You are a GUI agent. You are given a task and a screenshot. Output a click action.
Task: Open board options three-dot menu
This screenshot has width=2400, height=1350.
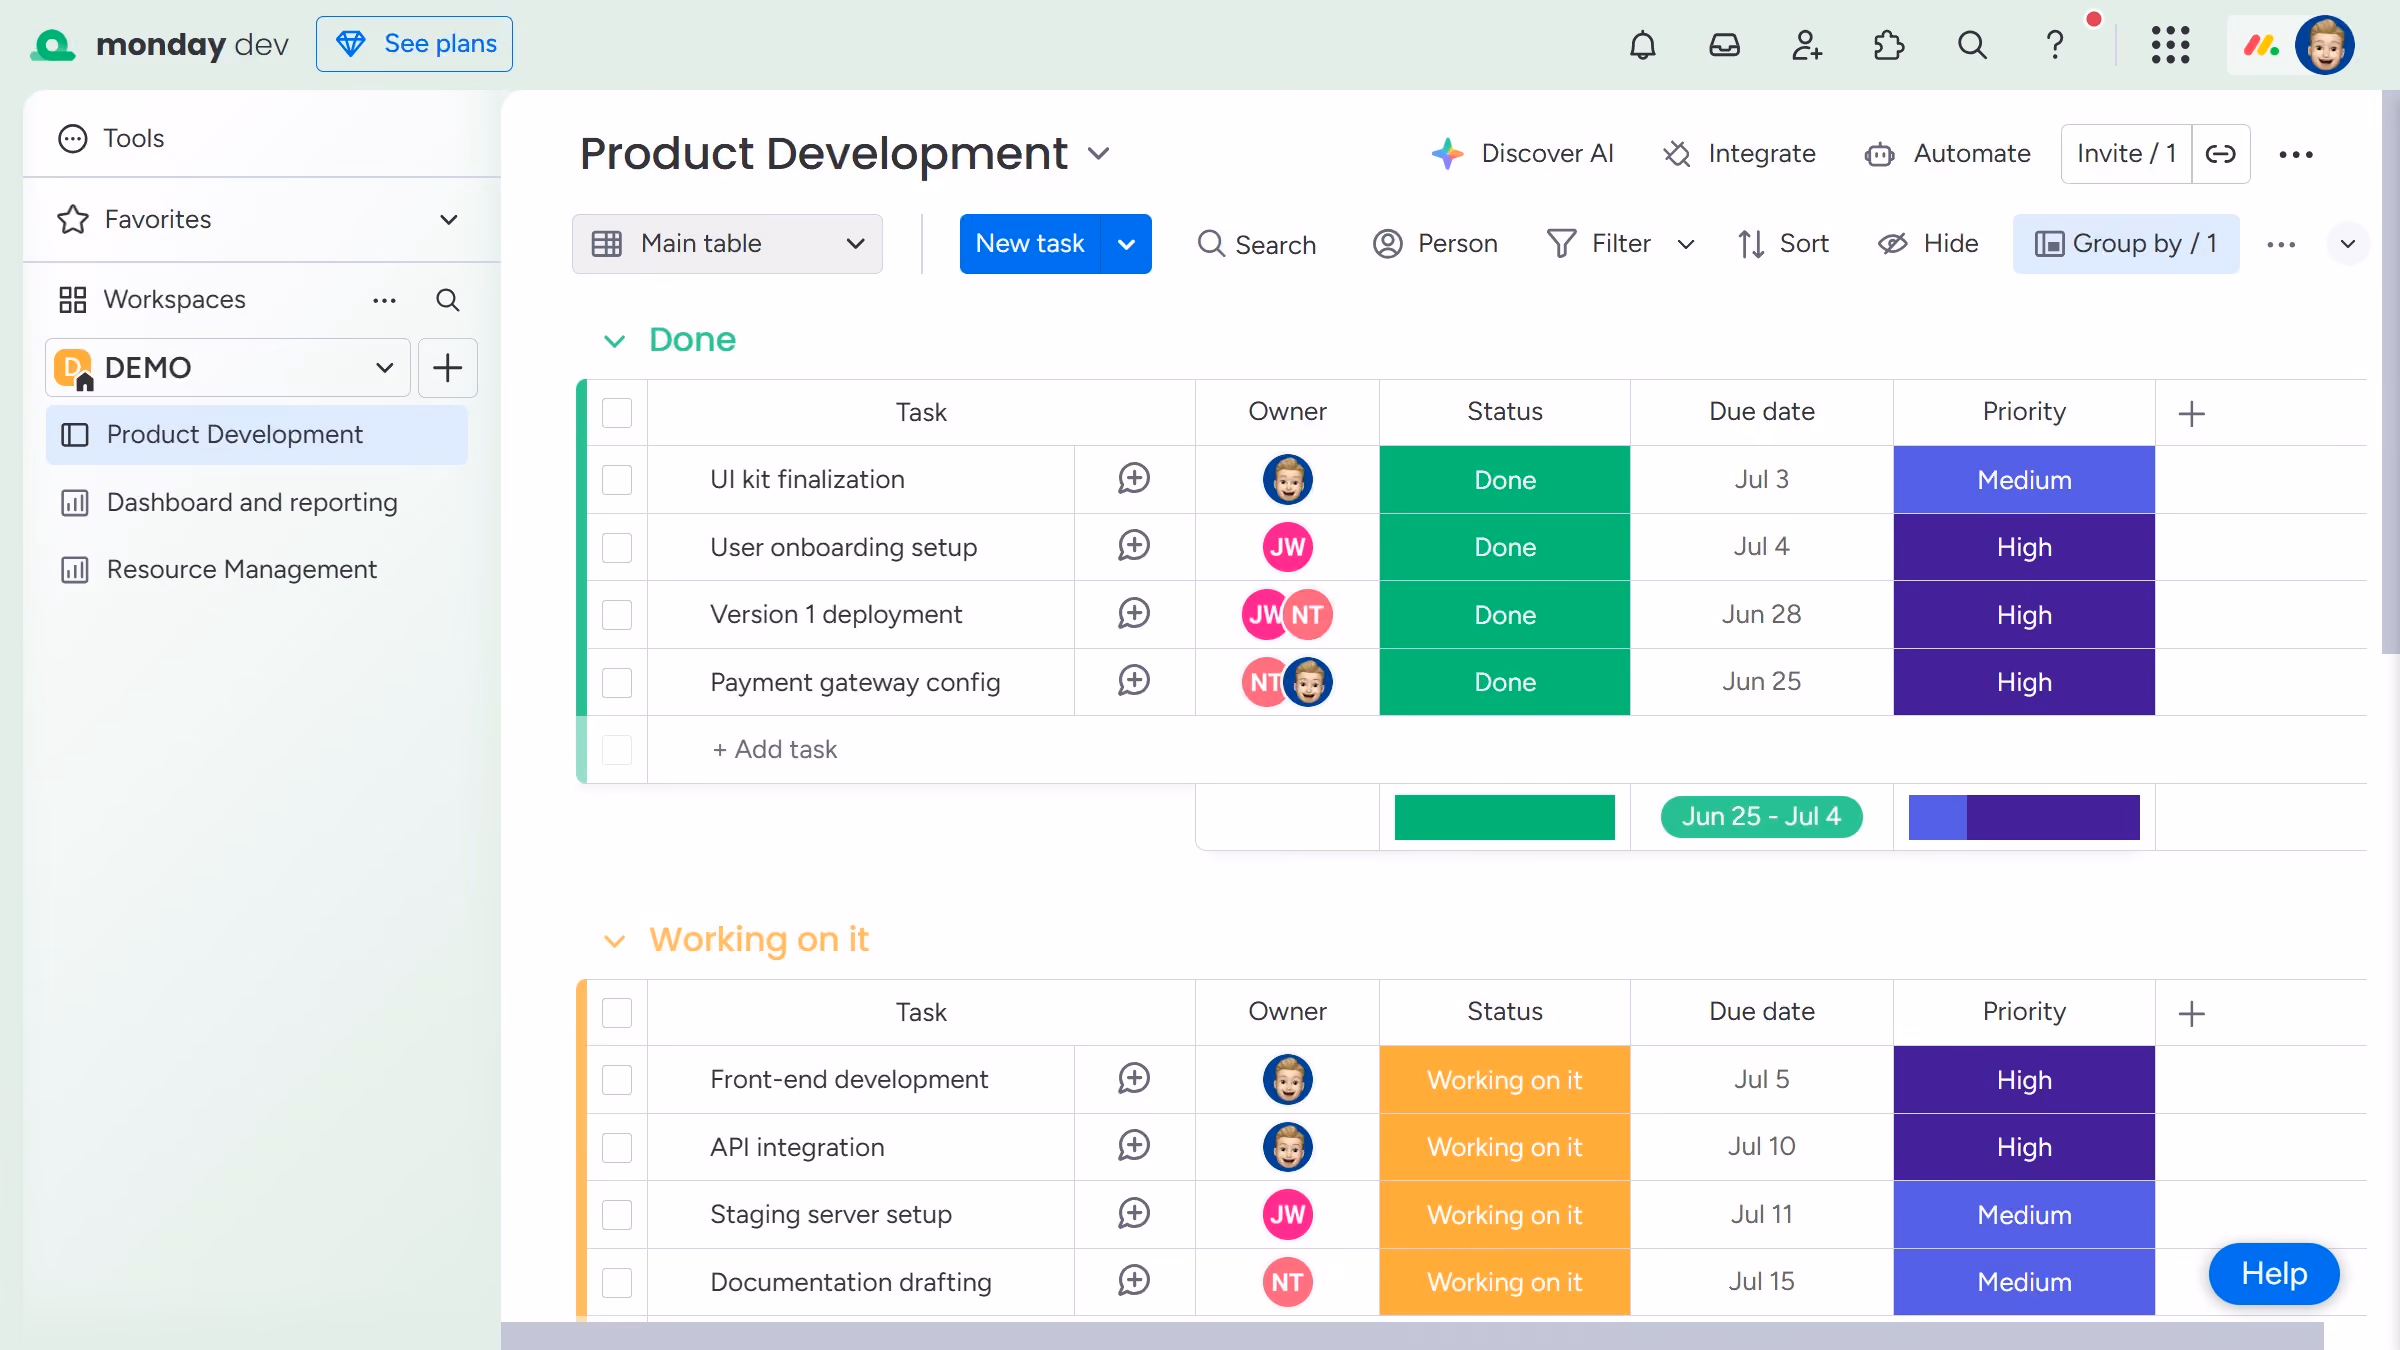(x=2295, y=154)
